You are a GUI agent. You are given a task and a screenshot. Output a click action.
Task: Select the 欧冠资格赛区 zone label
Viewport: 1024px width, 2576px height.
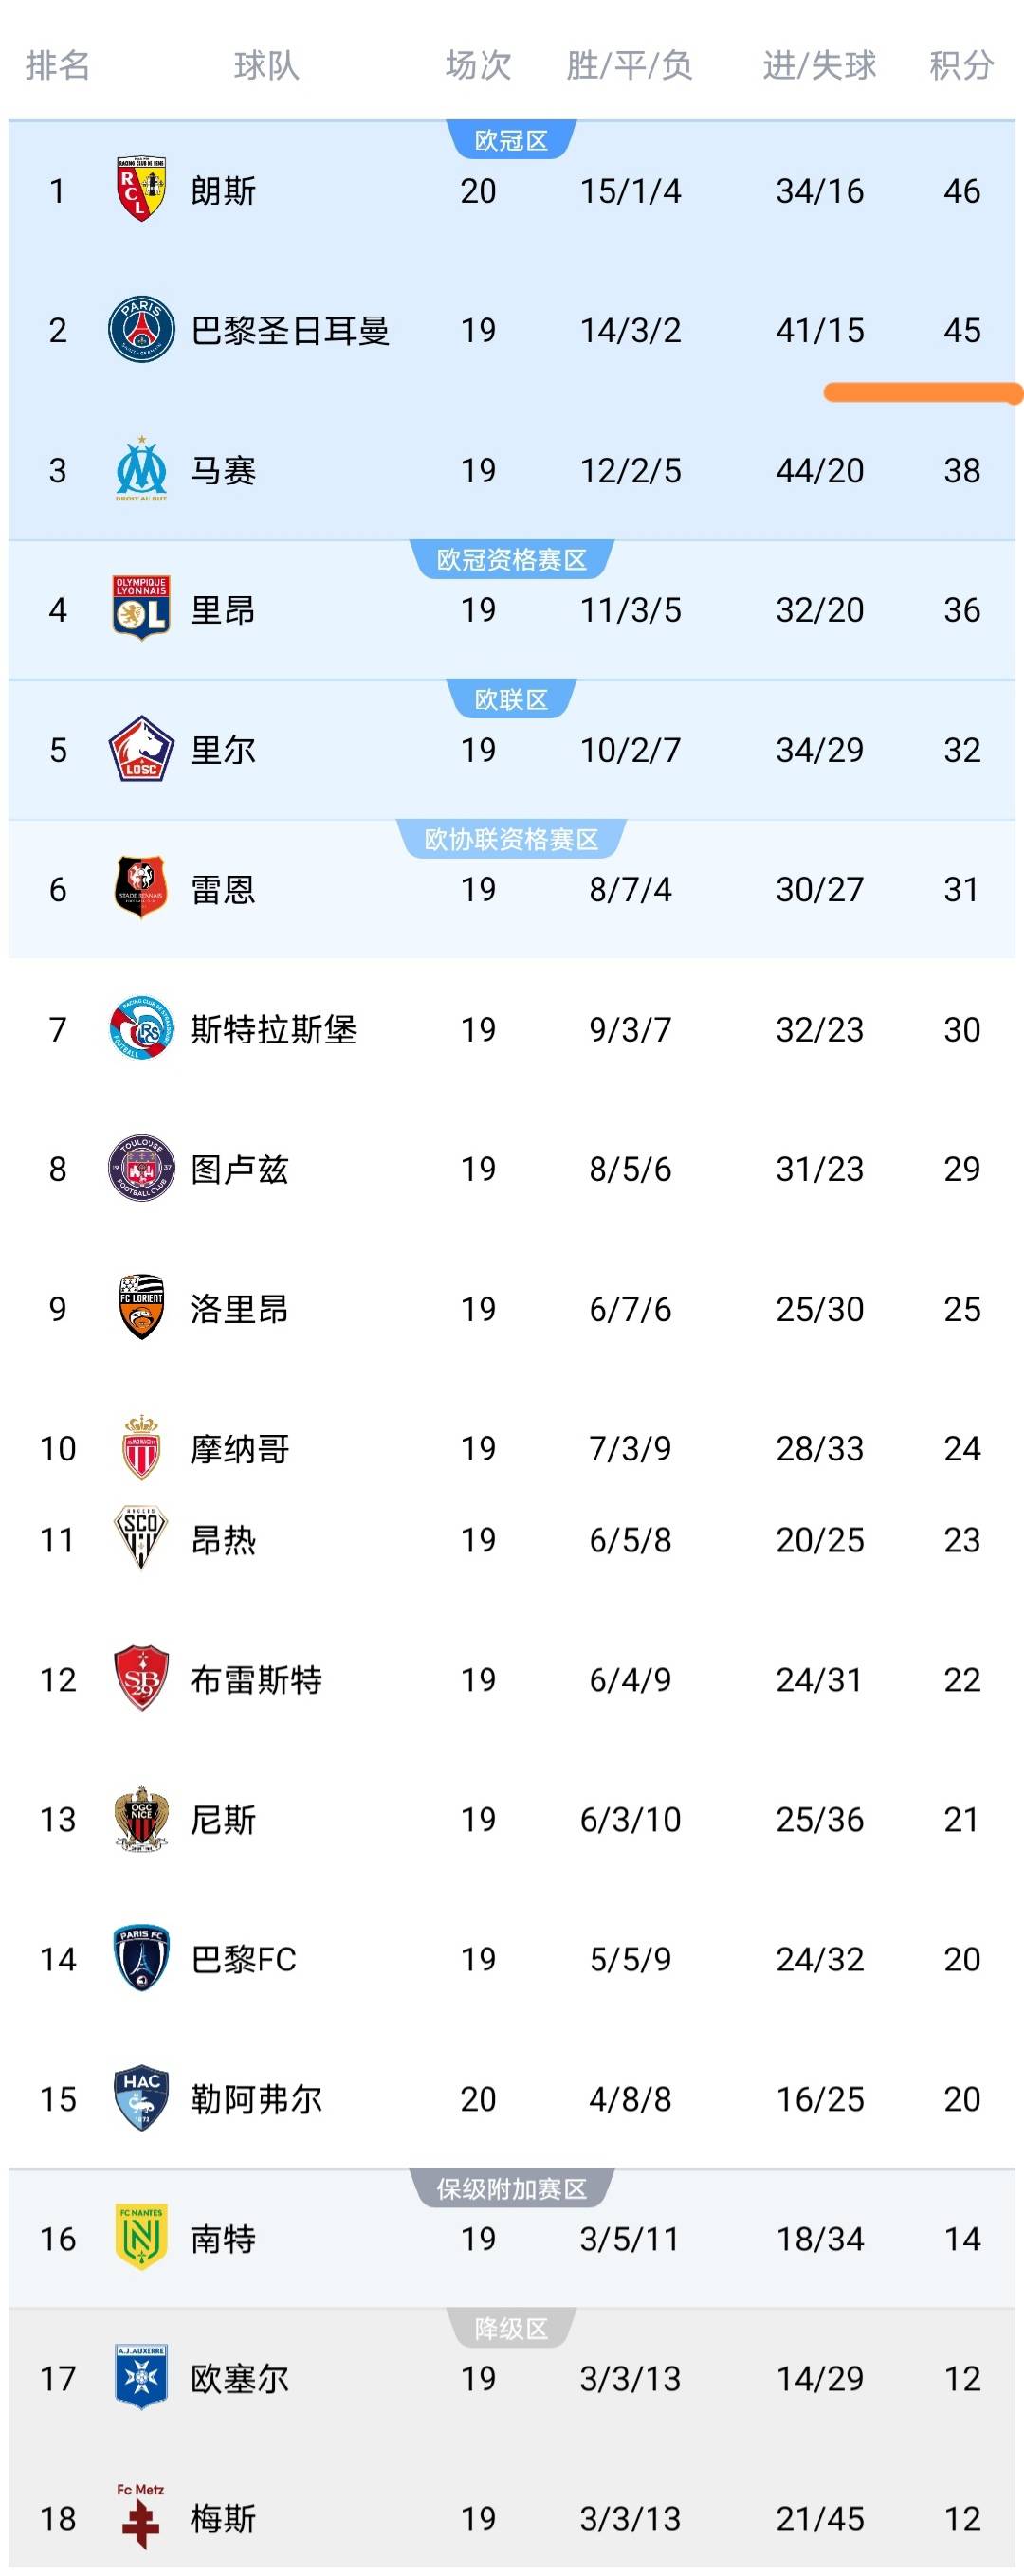pyautogui.click(x=511, y=560)
